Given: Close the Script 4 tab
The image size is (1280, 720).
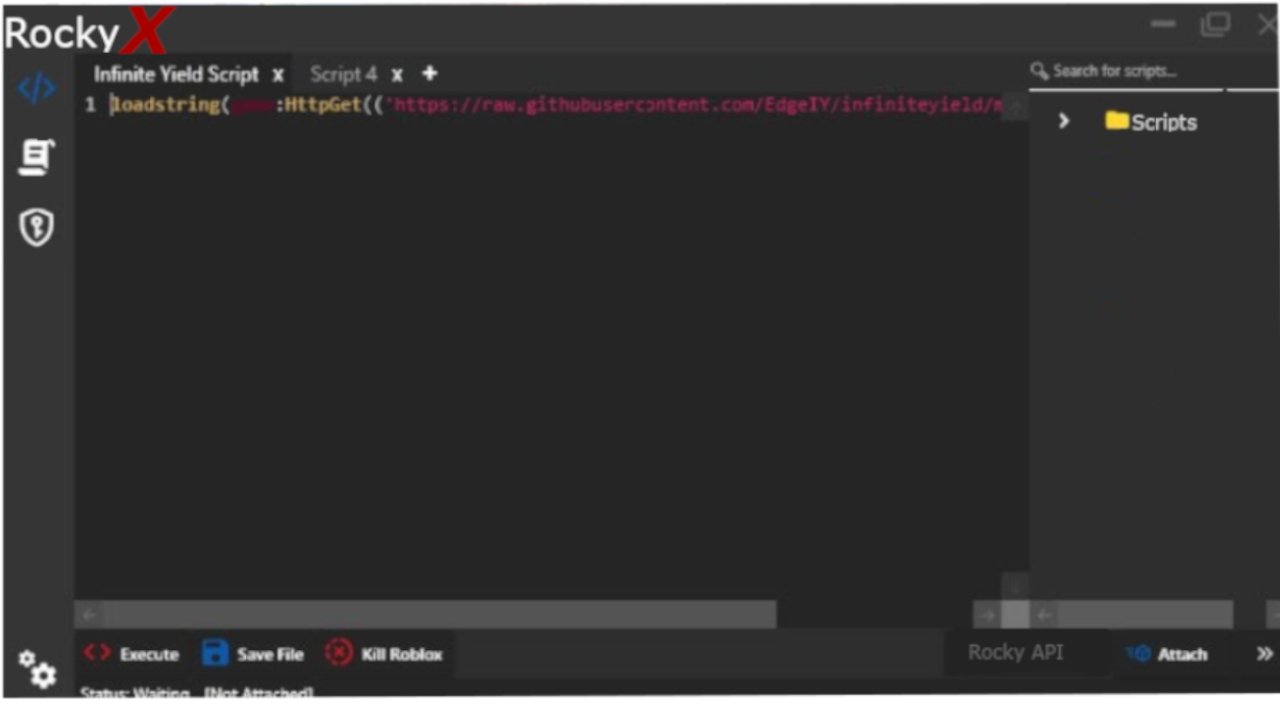Looking at the screenshot, I should click(397, 75).
